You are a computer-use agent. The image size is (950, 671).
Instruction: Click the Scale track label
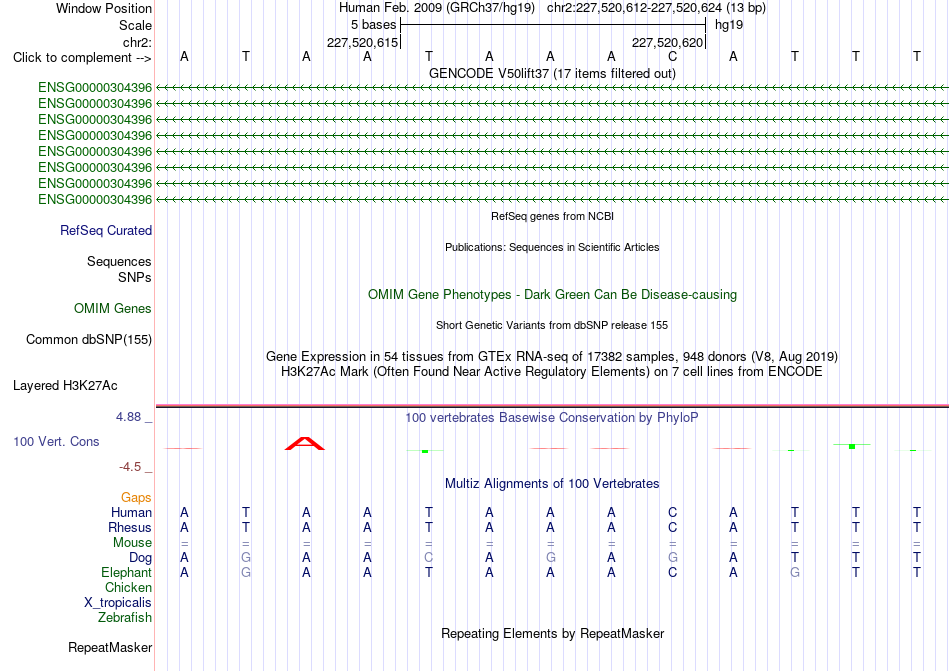(135, 25)
